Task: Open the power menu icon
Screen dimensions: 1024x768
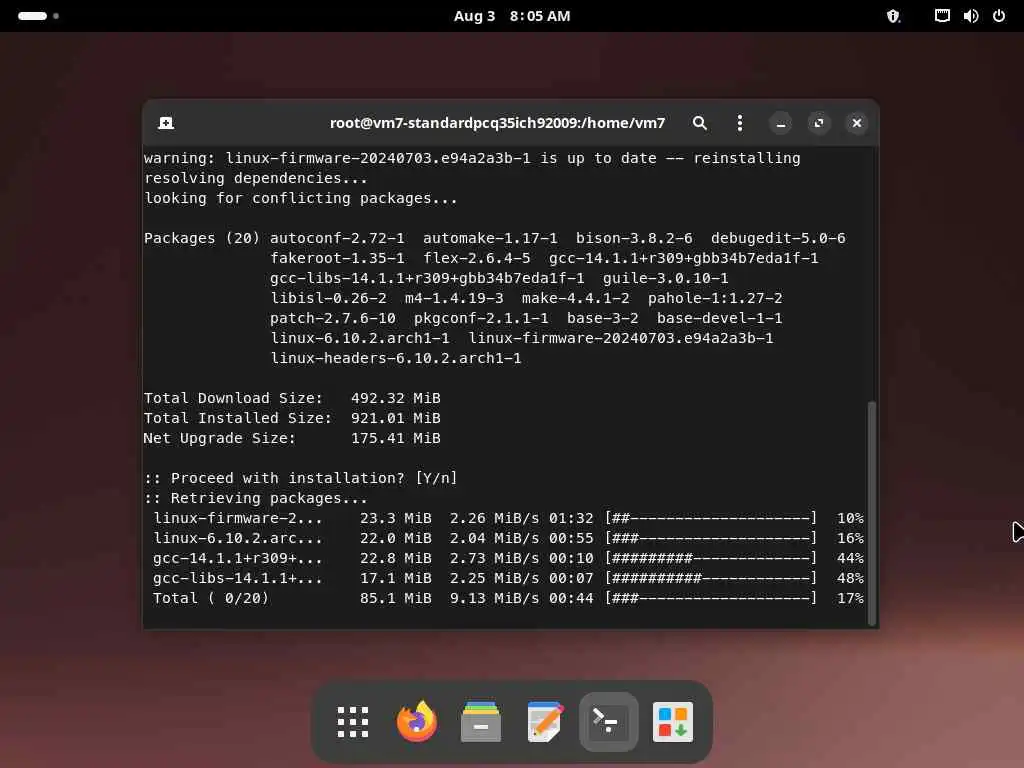Action: pos(999,16)
